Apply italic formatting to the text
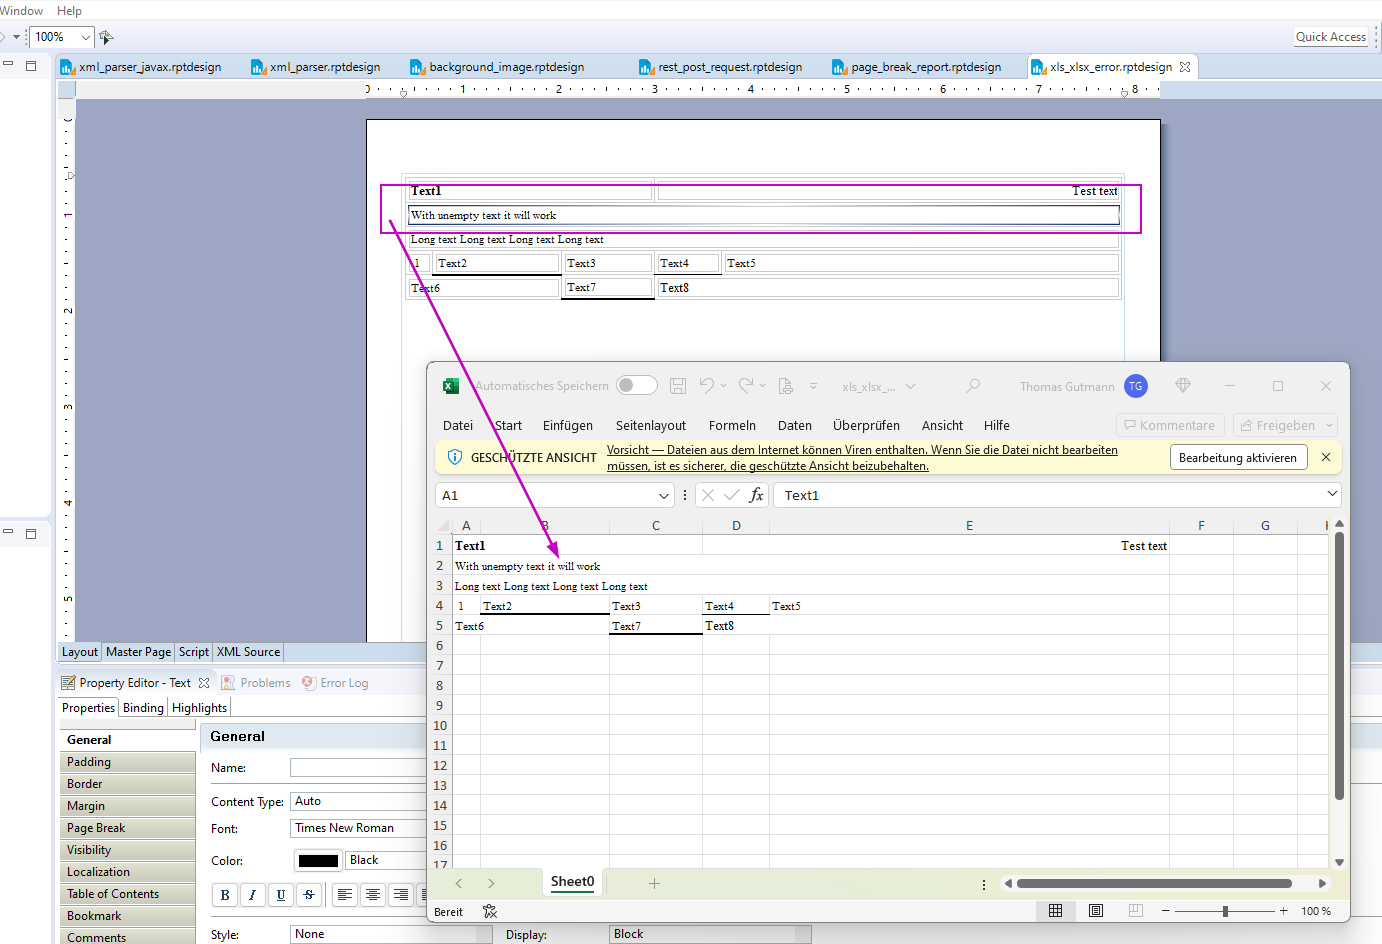 coord(252,894)
